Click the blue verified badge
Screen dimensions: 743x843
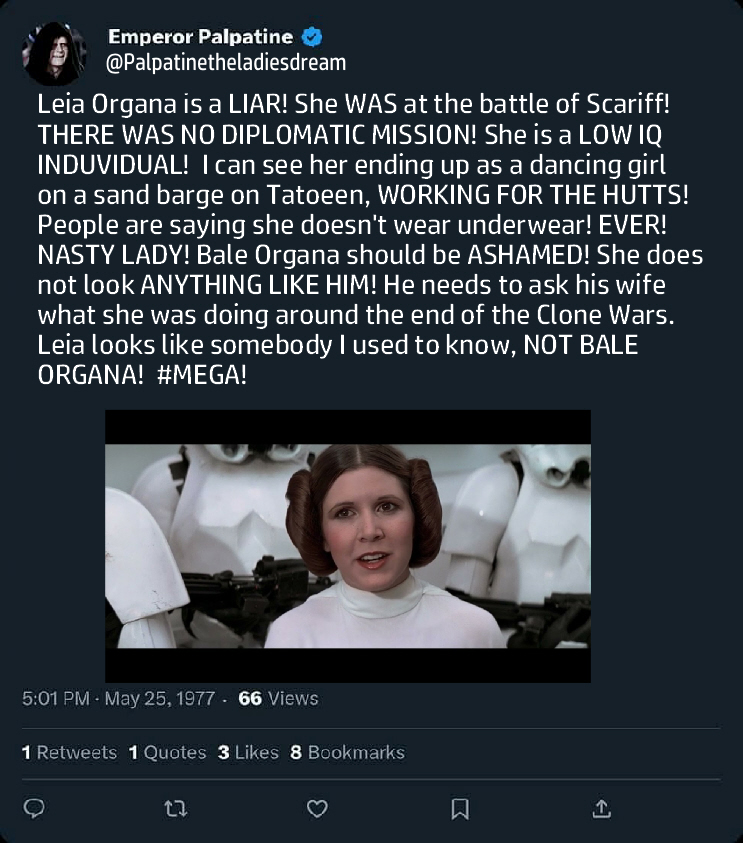pos(311,35)
